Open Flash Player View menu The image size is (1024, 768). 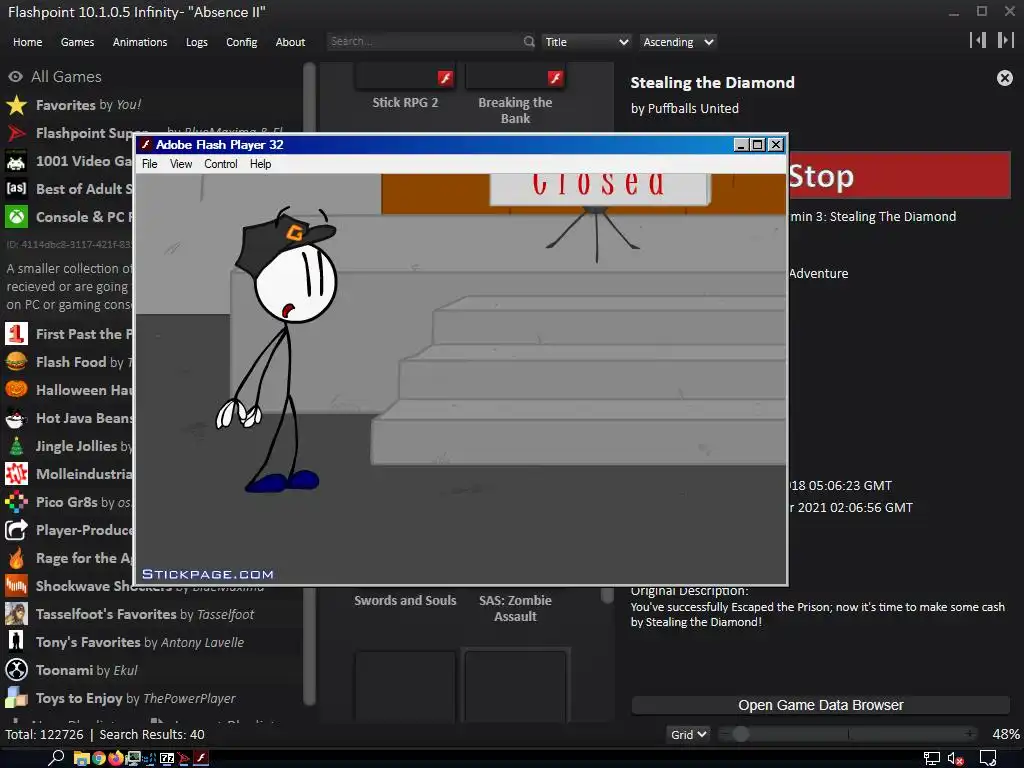[x=181, y=164]
